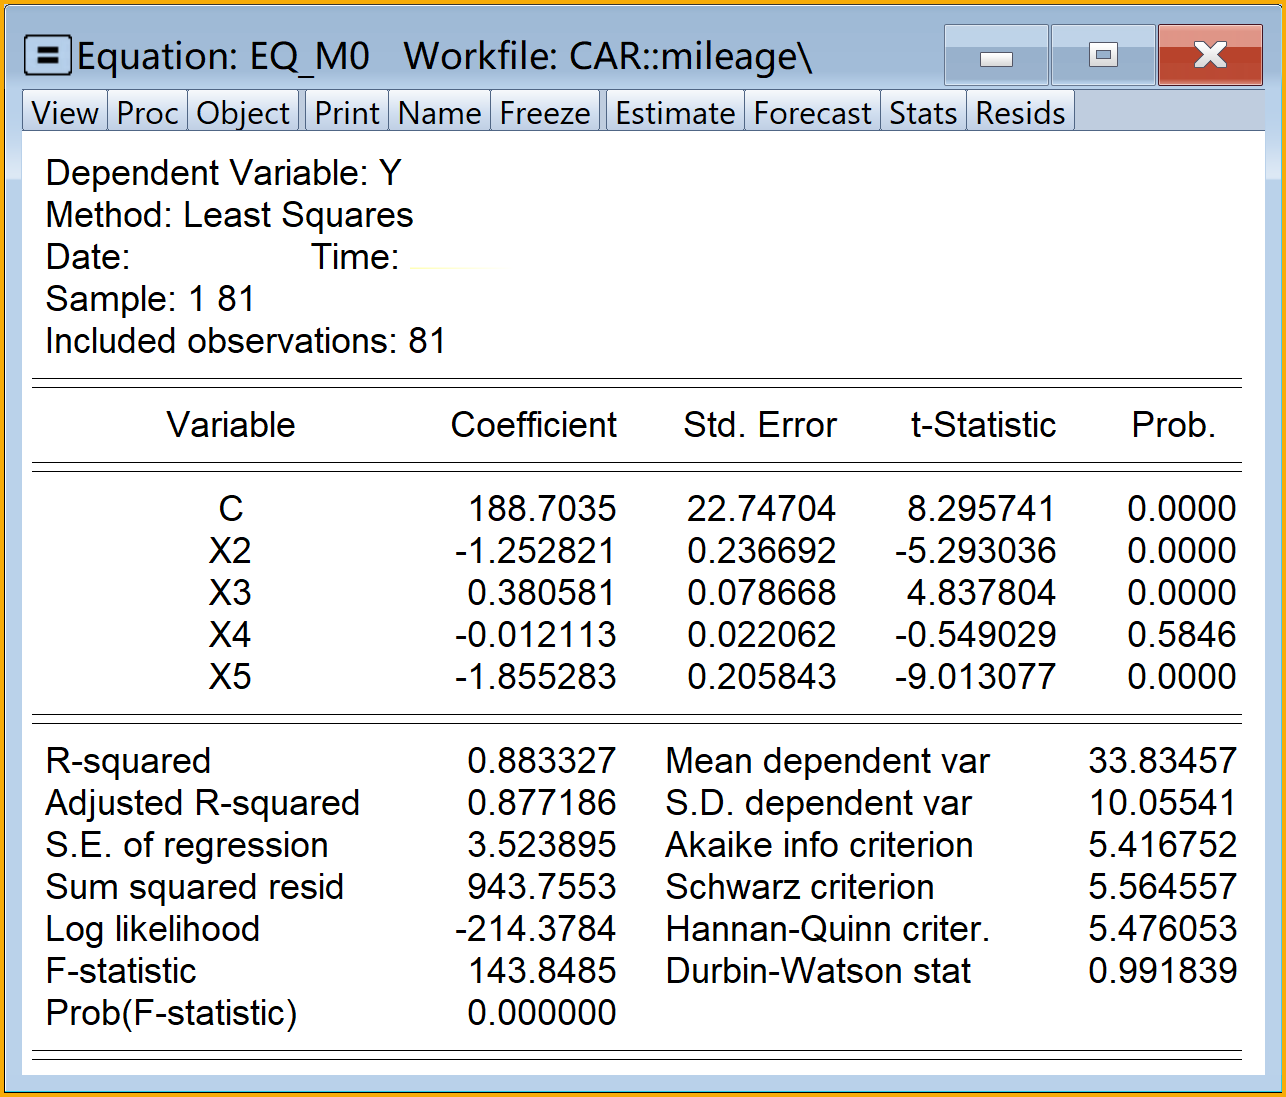This screenshot has height=1097, width=1286.
Task: Click the X2 coefficient value -1.252821
Action: tap(536, 551)
